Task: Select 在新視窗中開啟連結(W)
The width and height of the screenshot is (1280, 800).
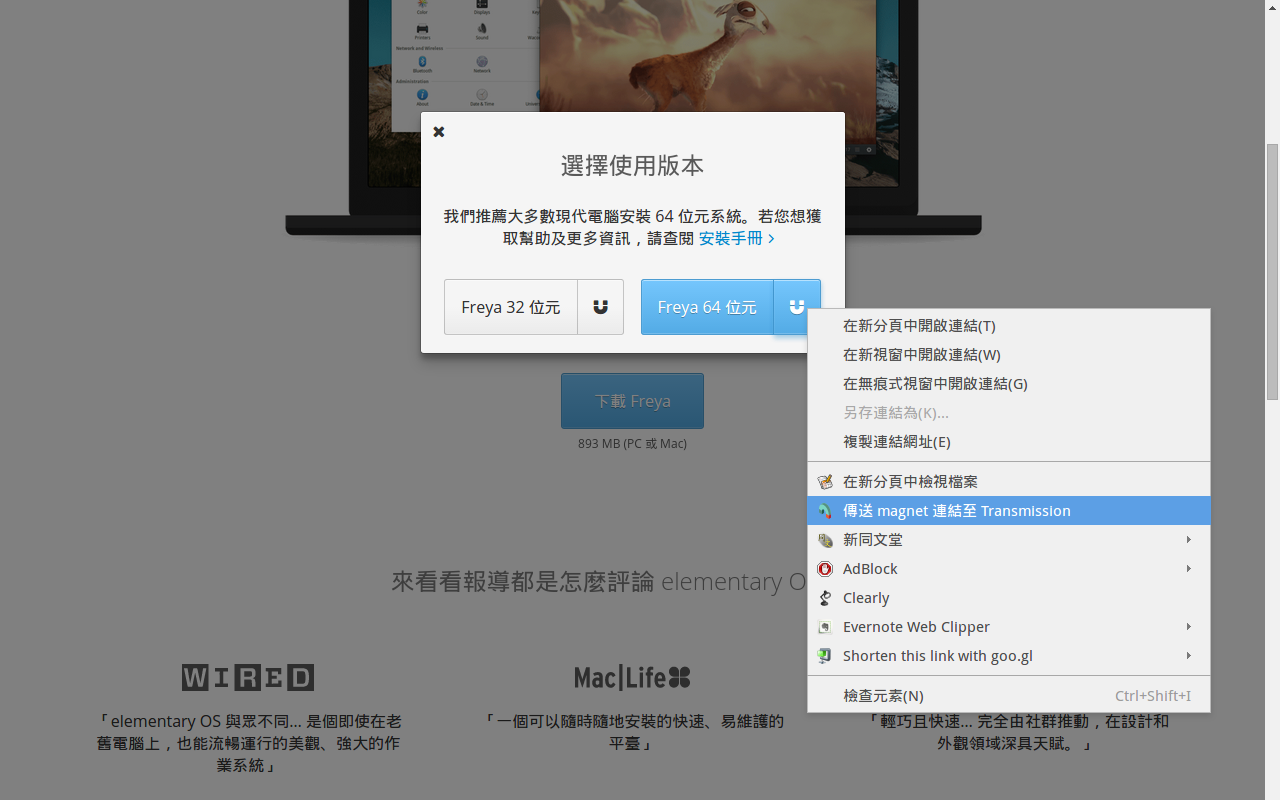Action: click(1009, 355)
